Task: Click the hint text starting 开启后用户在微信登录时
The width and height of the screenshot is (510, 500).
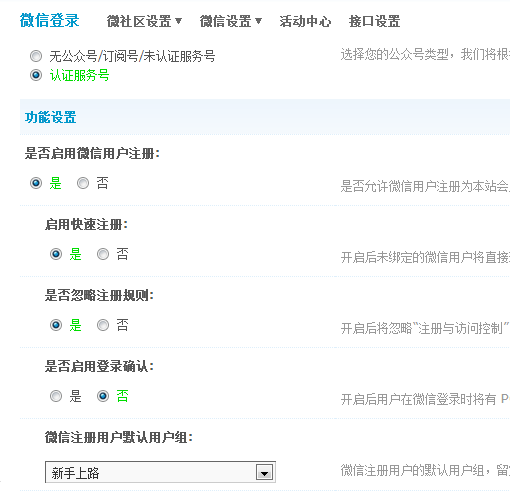Action: [425, 399]
